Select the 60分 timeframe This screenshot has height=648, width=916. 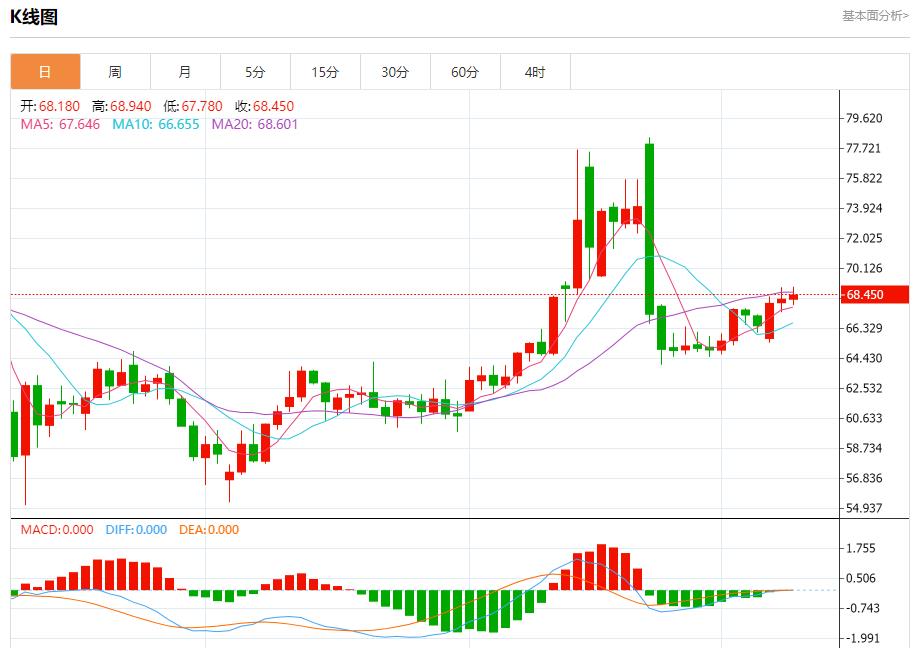(x=464, y=71)
